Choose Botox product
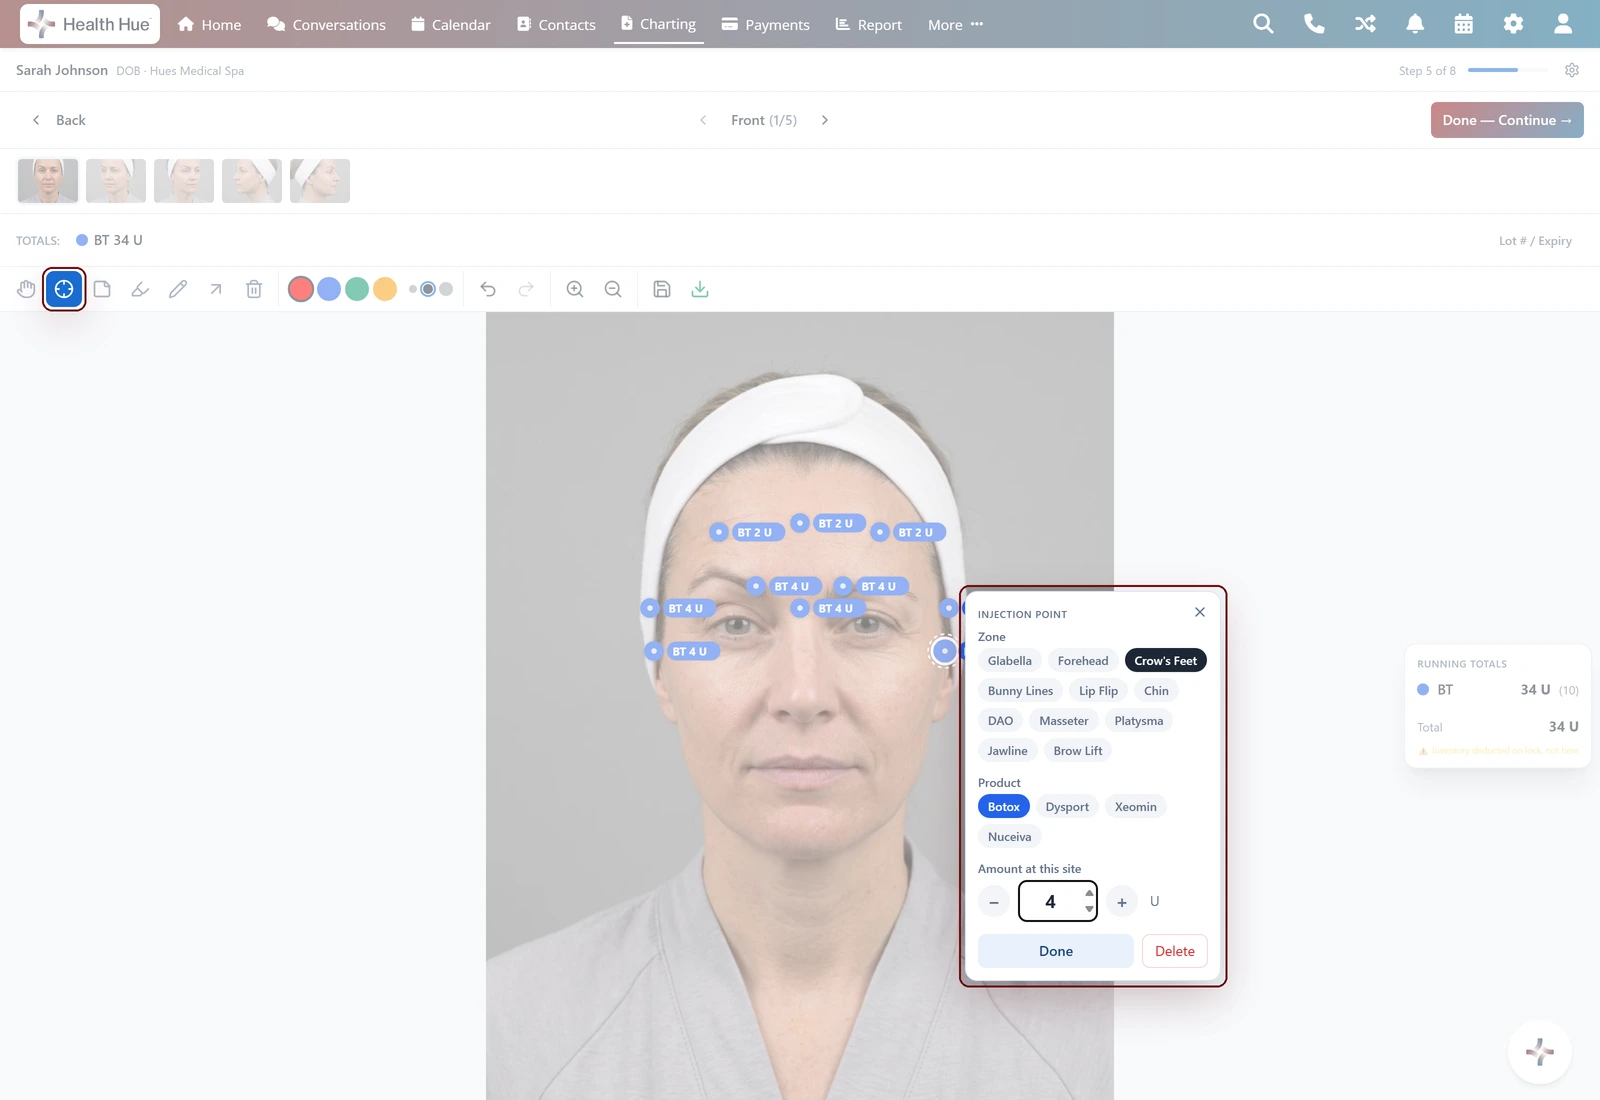The width and height of the screenshot is (1600, 1100). (1004, 807)
